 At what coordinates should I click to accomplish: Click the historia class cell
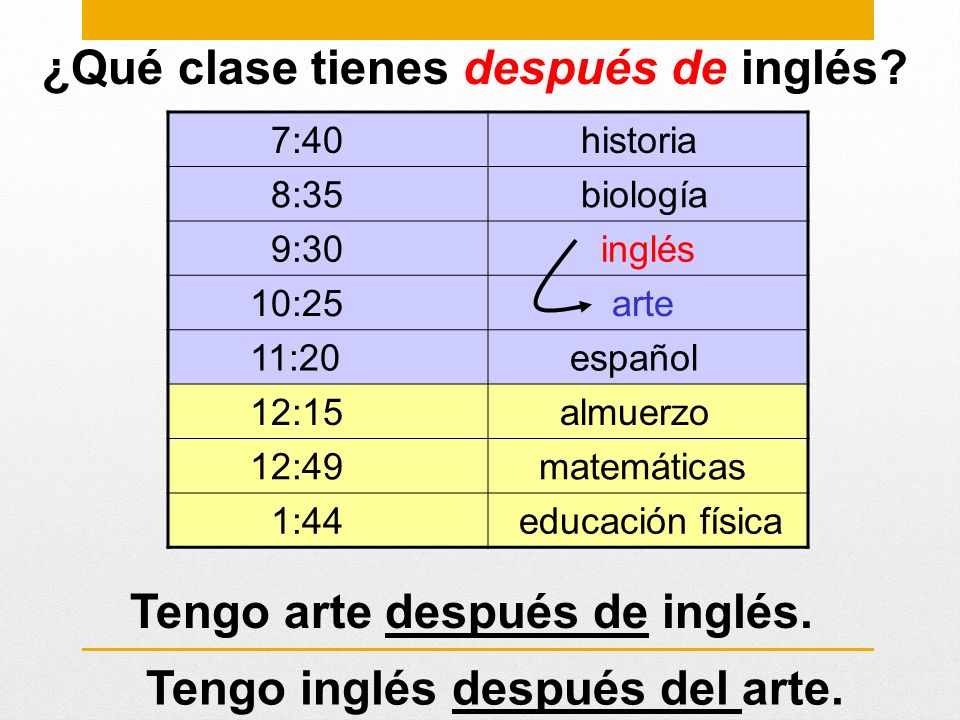coord(648,140)
